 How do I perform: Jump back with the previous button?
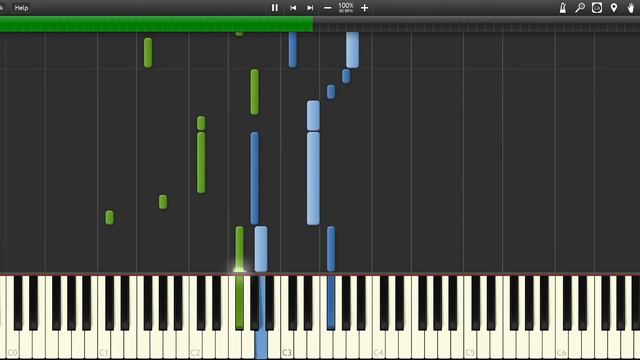[293, 8]
